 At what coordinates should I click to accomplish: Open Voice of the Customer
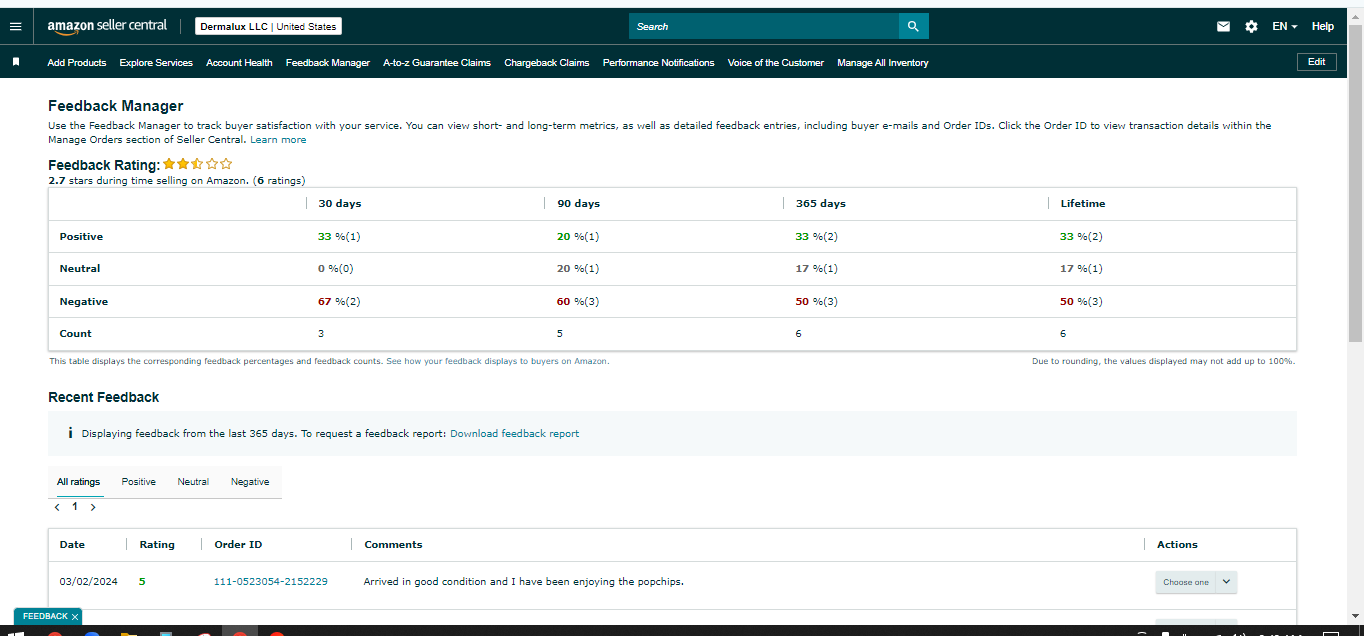click(x=776, y=62)
